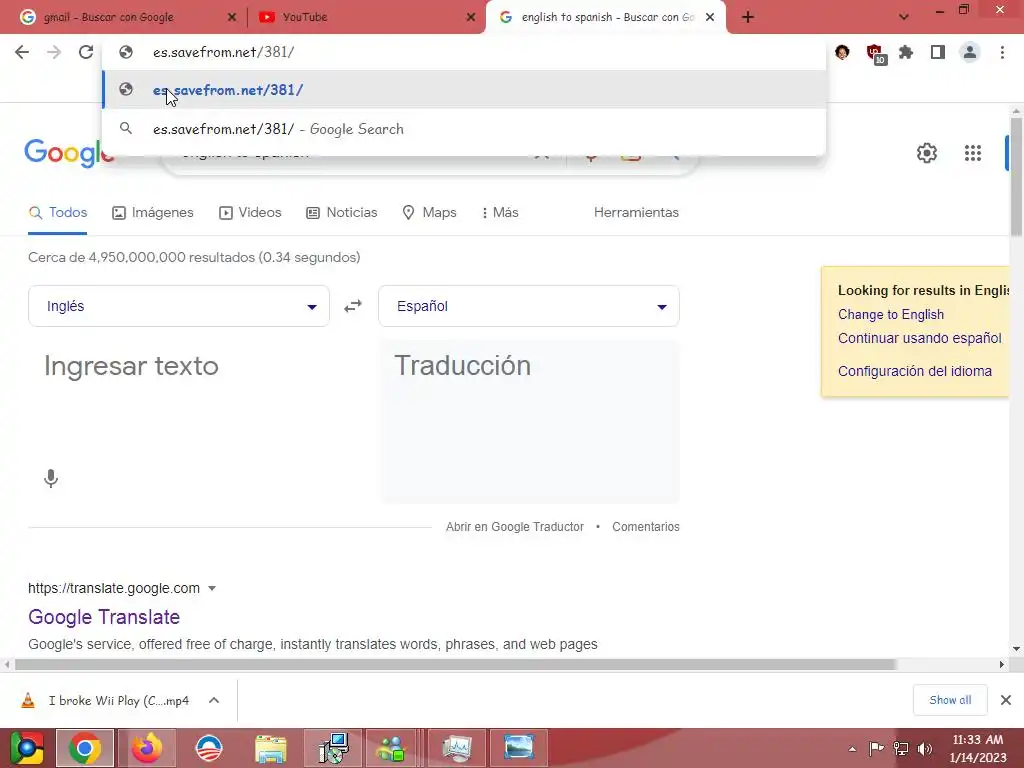The height and width of the screenshot is (768, 1024).
Task: Open Chrome's three-dot menu
Action: coord(1002,52)
